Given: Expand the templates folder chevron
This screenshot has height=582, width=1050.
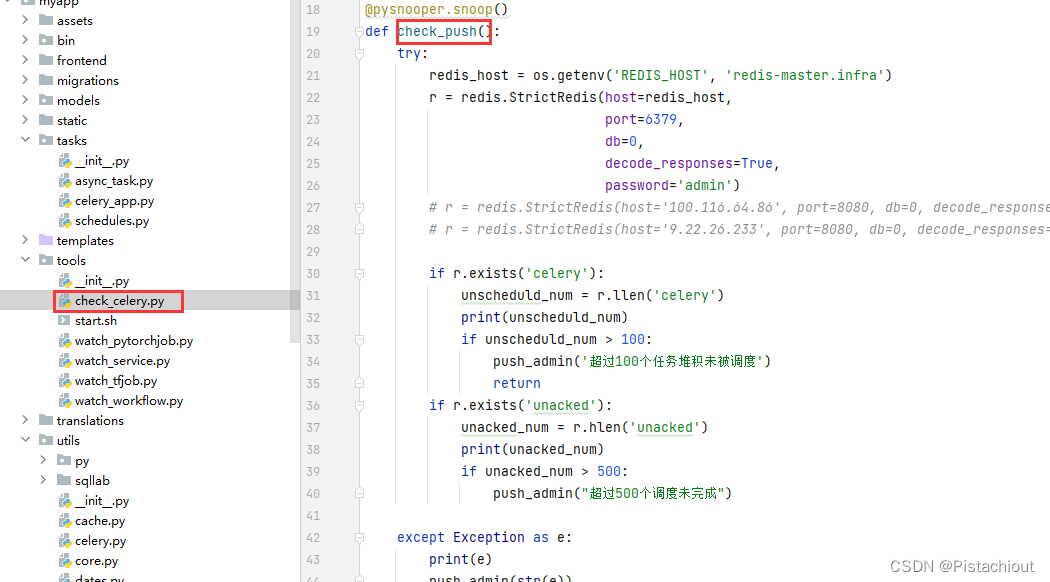Looking at the screenshot, I should 25,240.
